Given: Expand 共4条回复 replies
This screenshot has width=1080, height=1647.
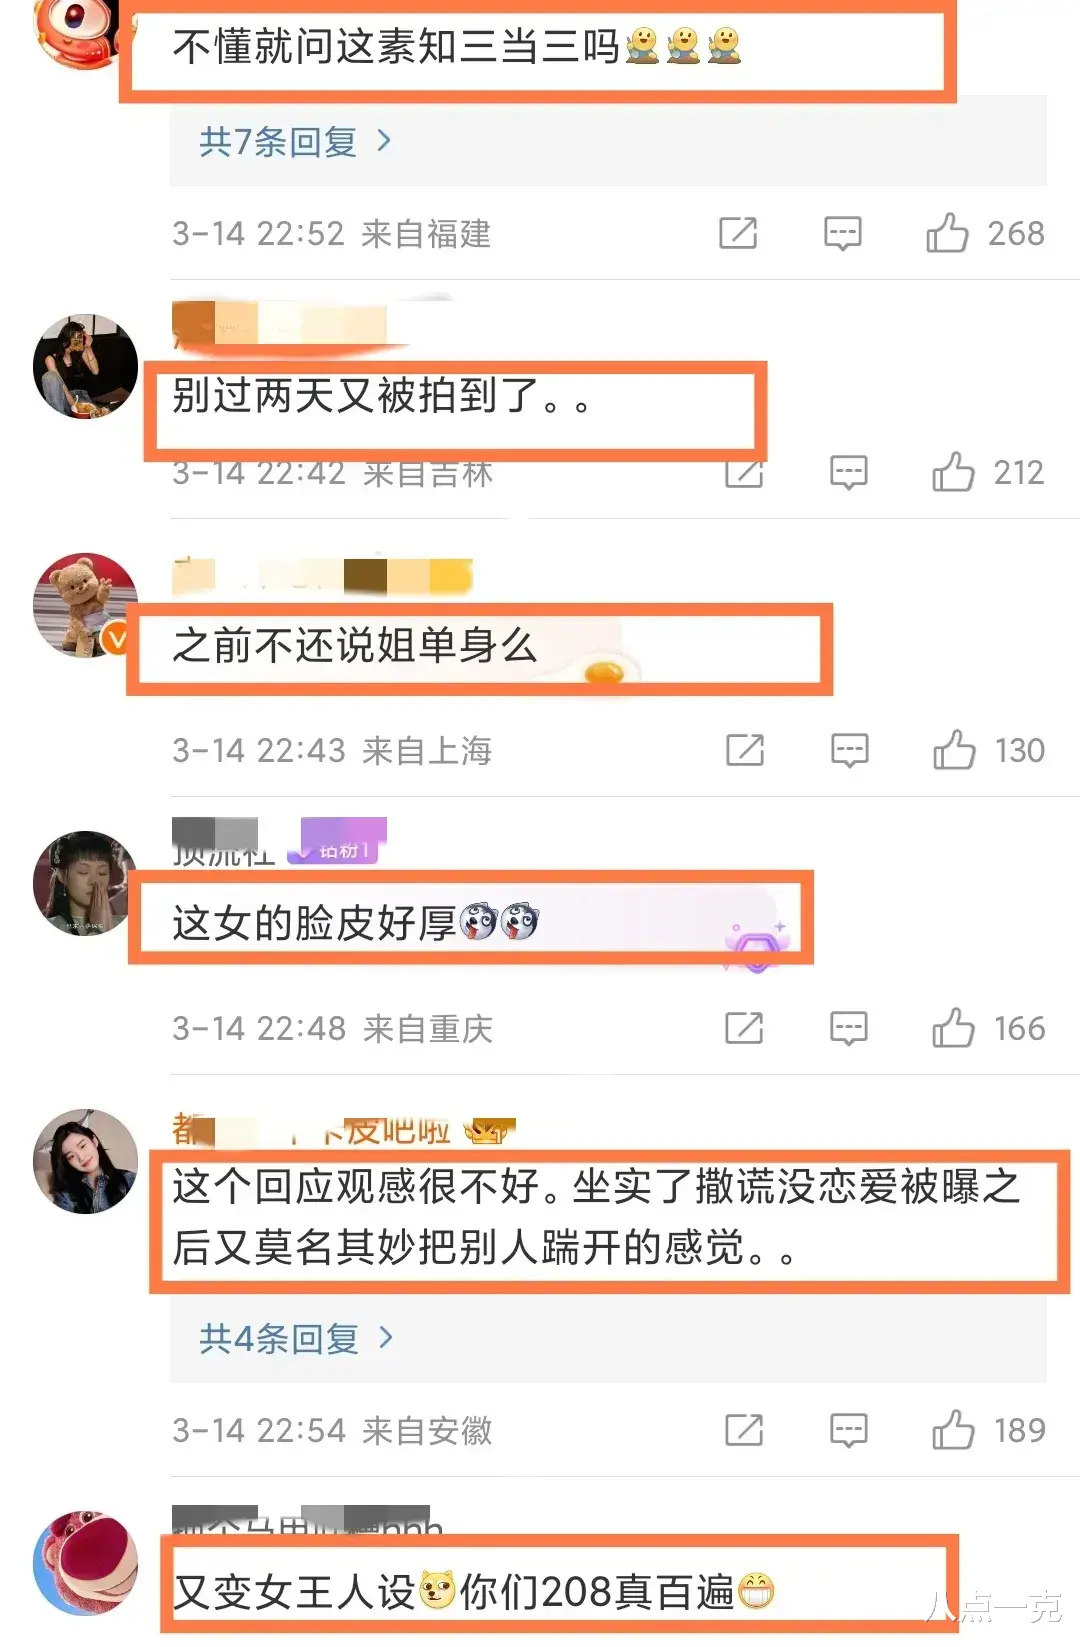Looking at the screenshot, I should click(x=296, y=1338).
